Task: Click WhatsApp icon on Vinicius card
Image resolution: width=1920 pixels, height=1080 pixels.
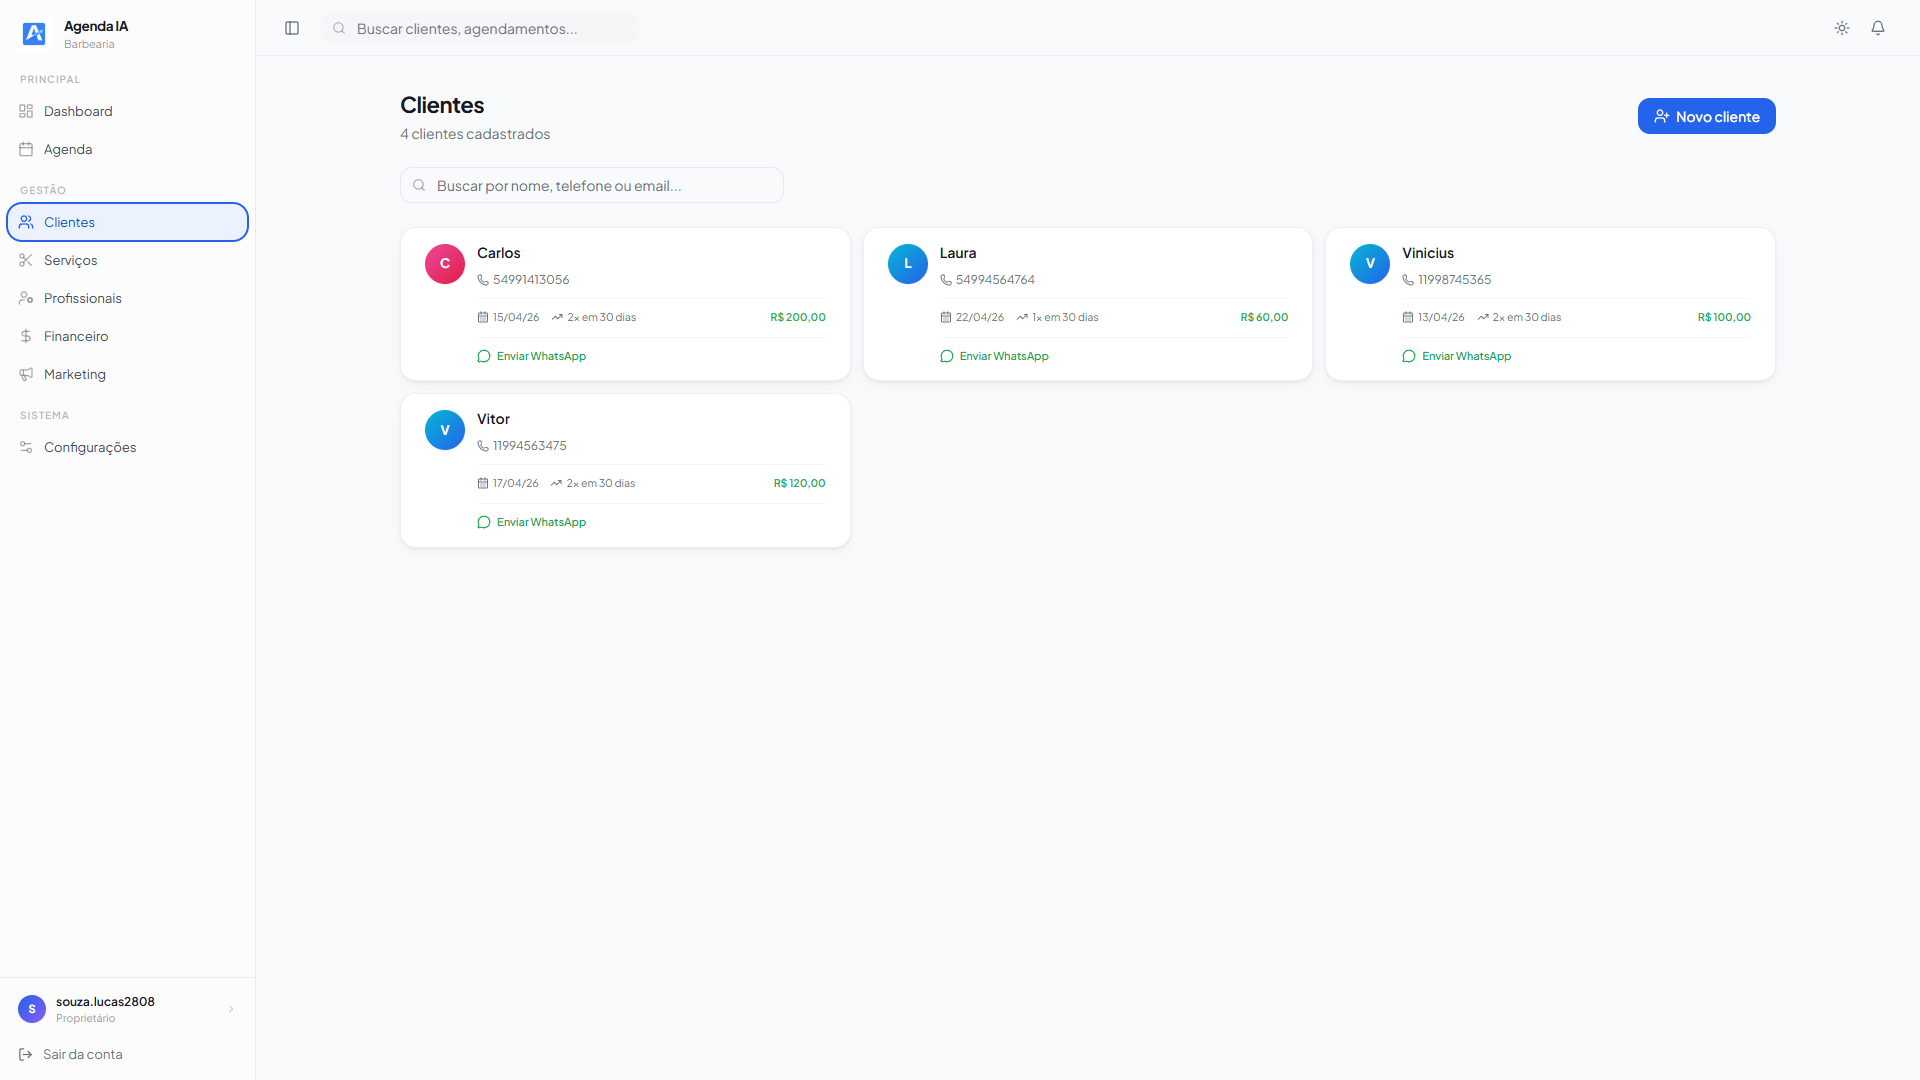Action: coord(1409,356)
